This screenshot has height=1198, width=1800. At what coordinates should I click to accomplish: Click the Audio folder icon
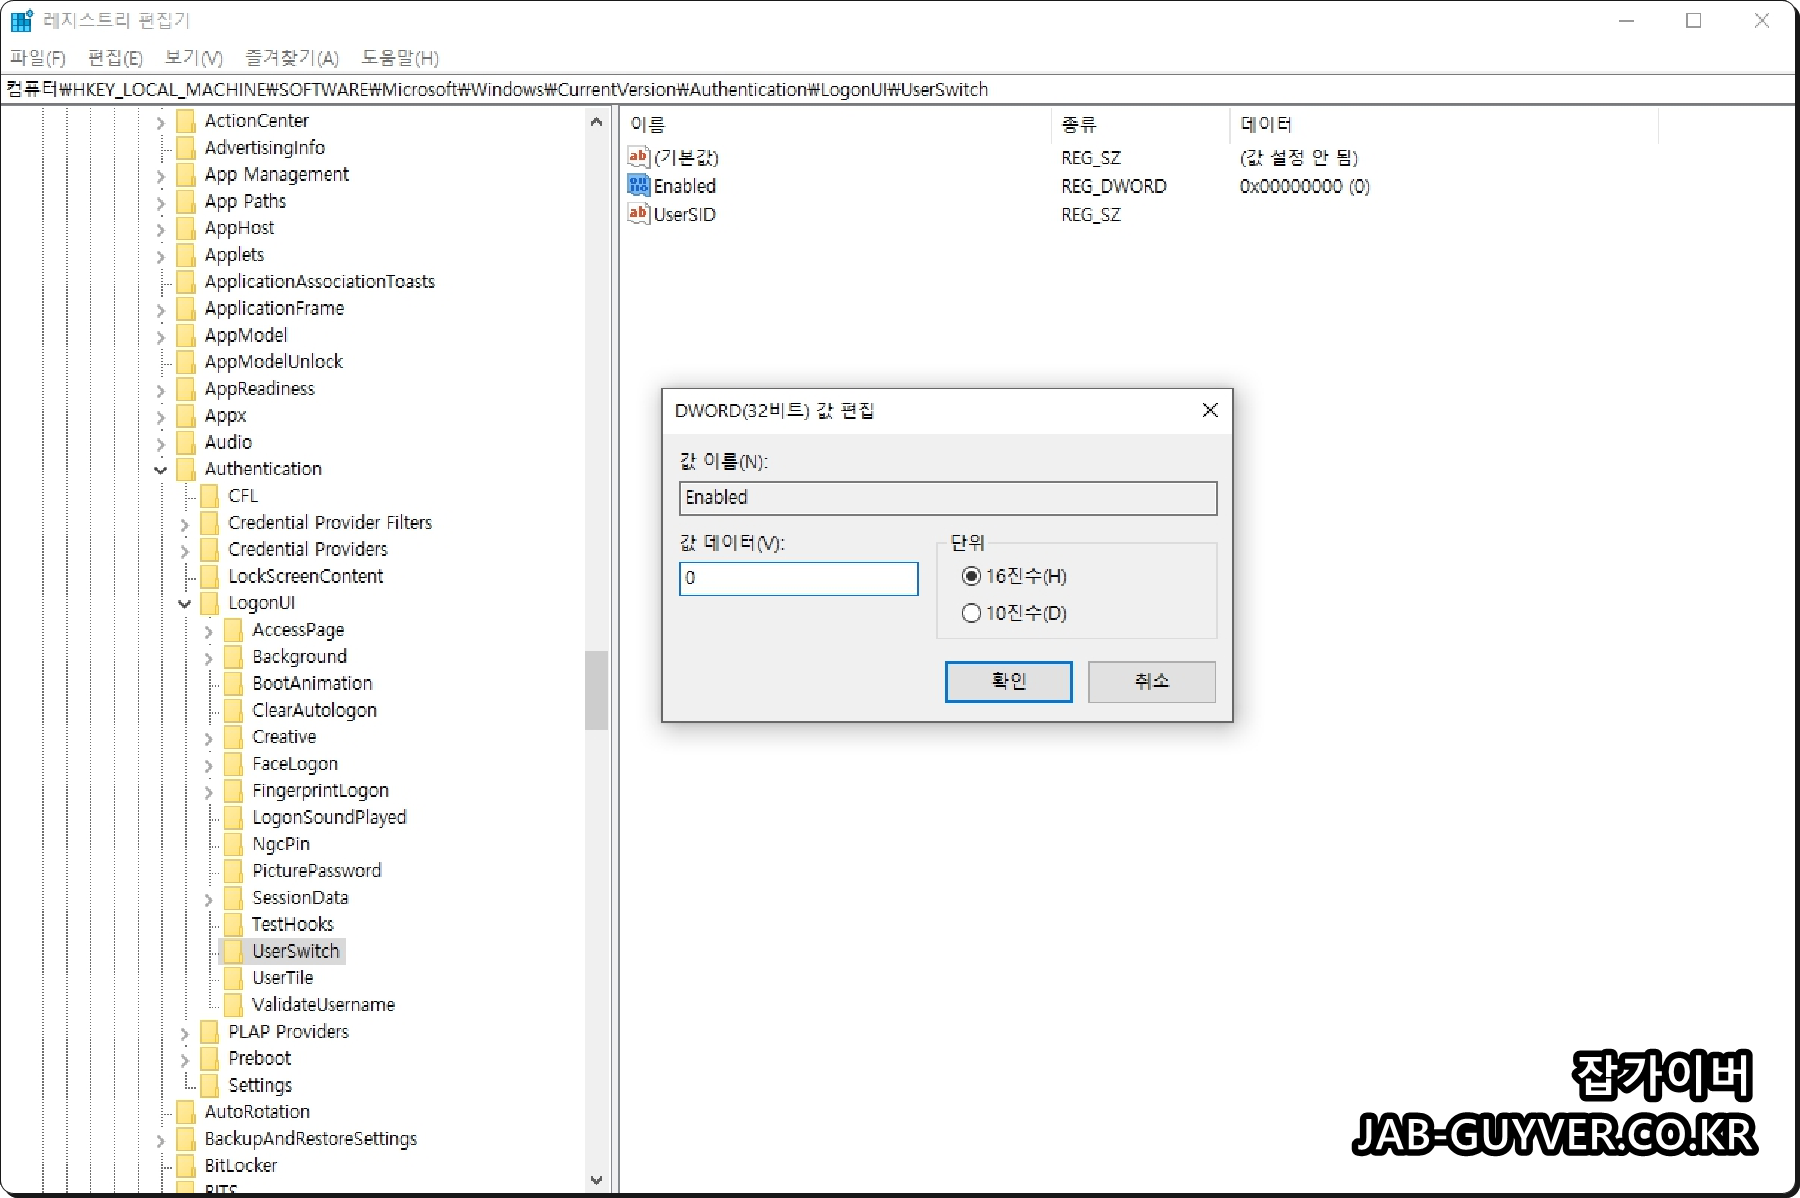pos(185,442)
